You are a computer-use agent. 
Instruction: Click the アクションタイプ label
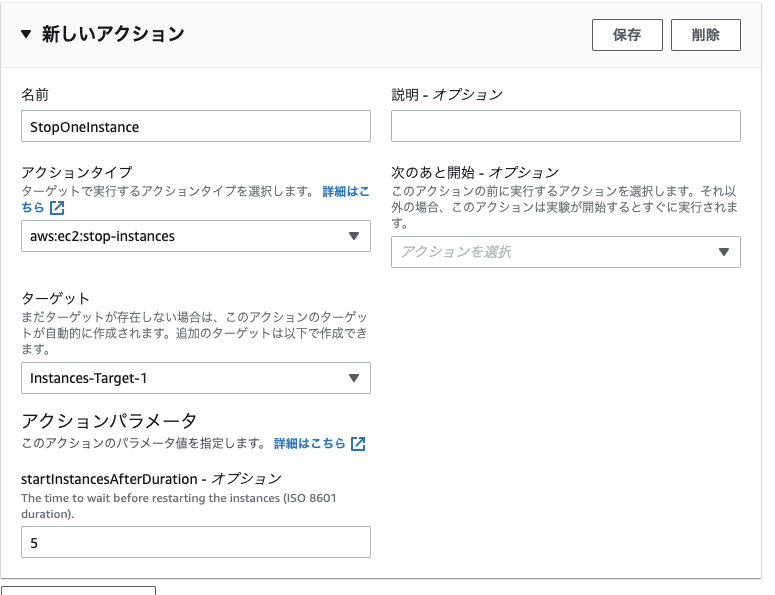[x=77, y=172]
